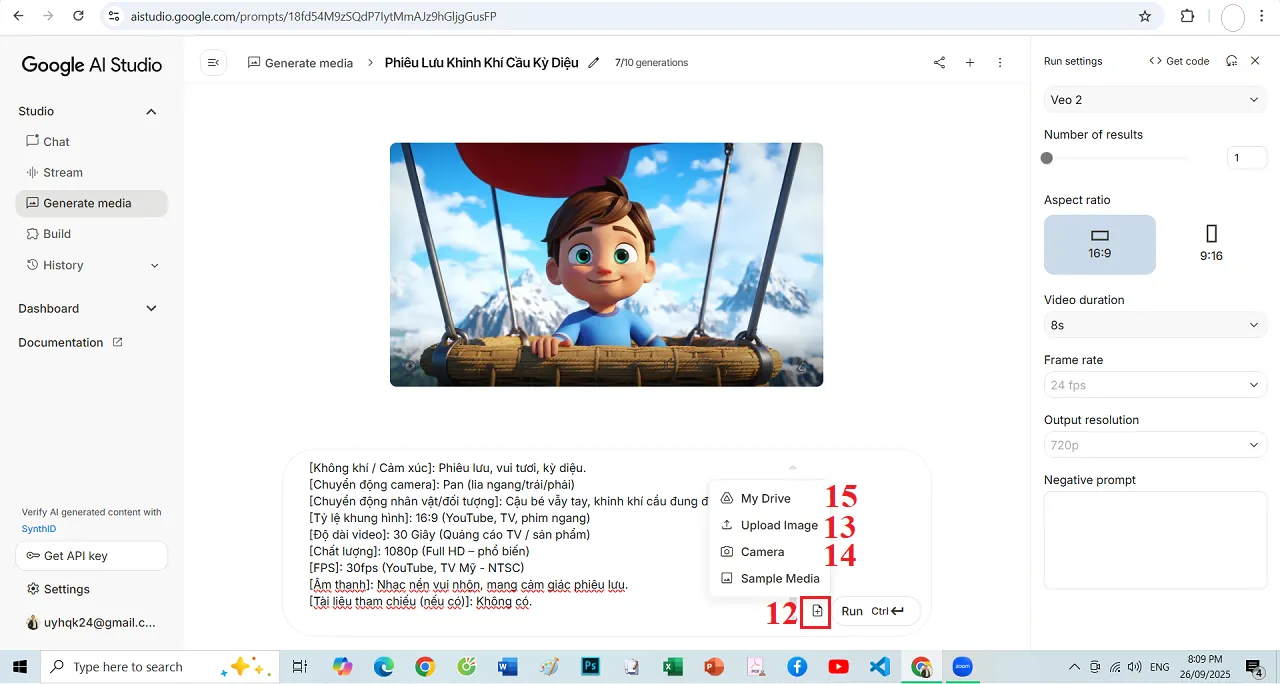
Task: Click the collapse sidebar icon
Action: pyautogui.click(x=213, y=62)
